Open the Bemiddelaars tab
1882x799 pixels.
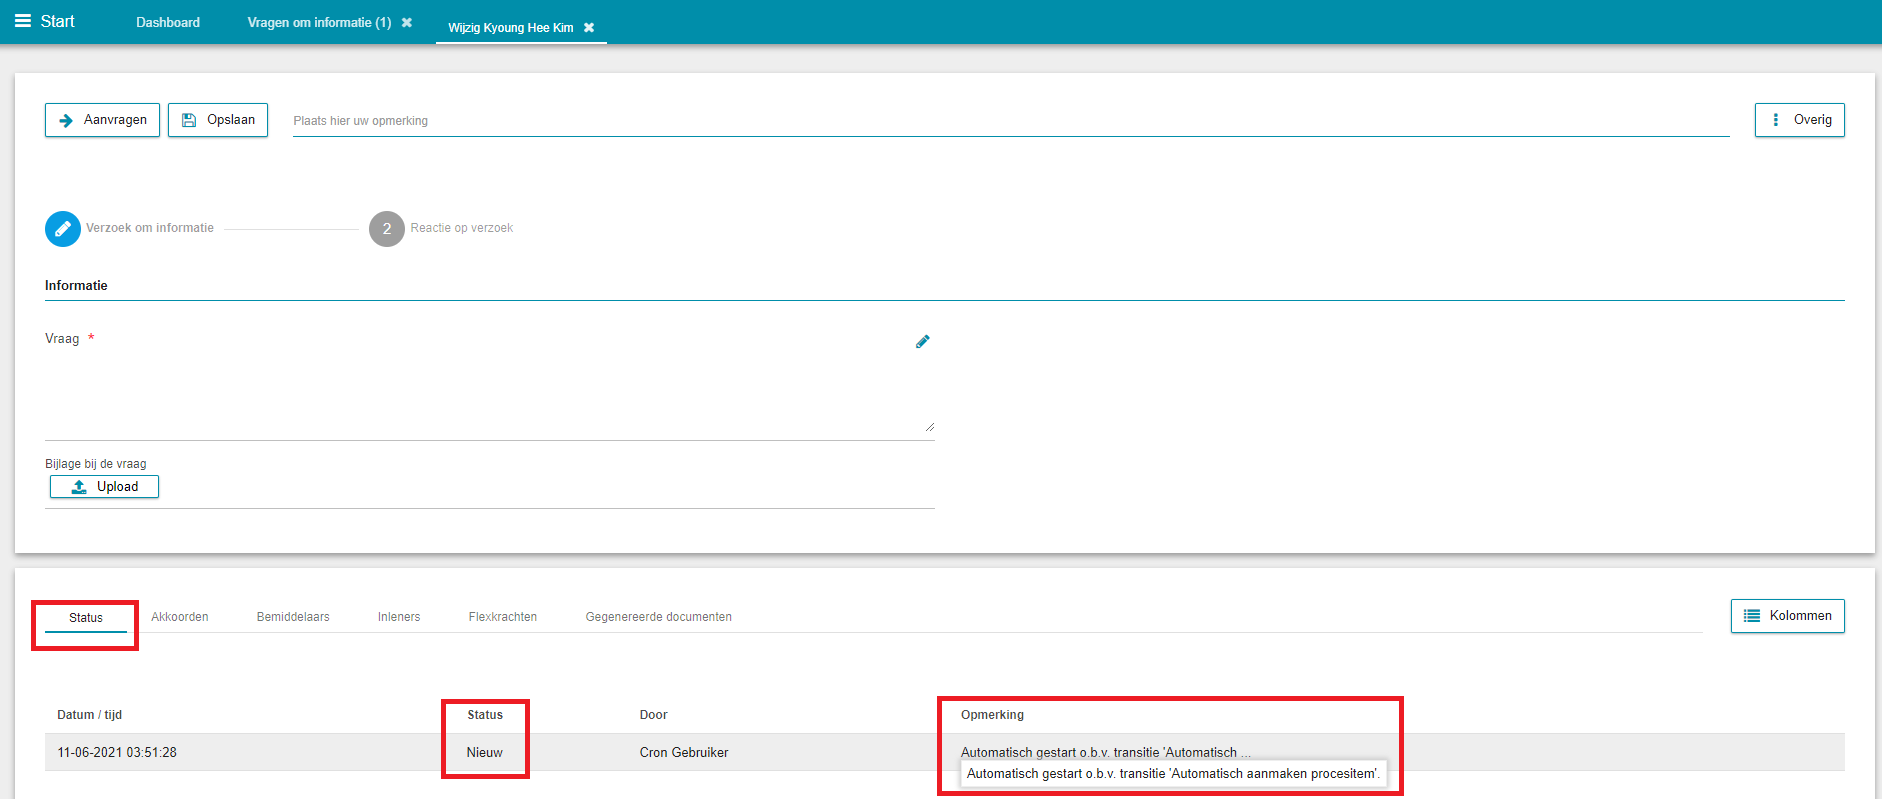293,617
